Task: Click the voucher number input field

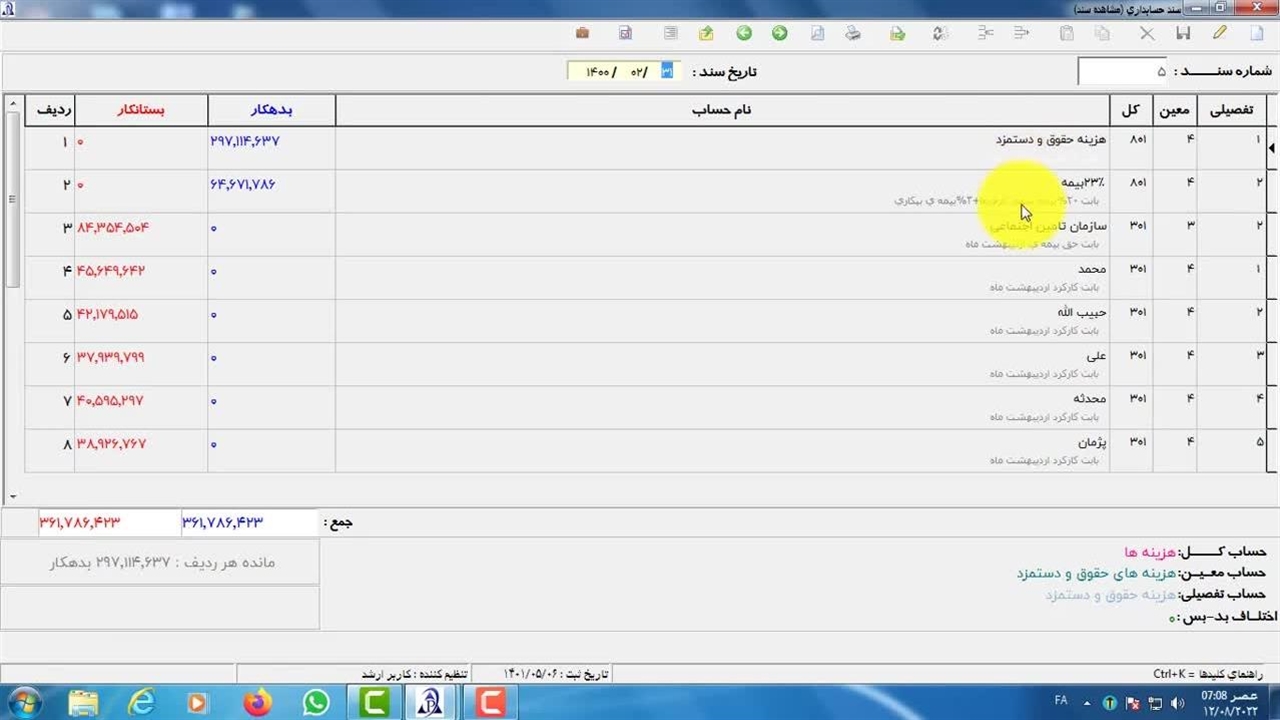Action: (1123, 72)
